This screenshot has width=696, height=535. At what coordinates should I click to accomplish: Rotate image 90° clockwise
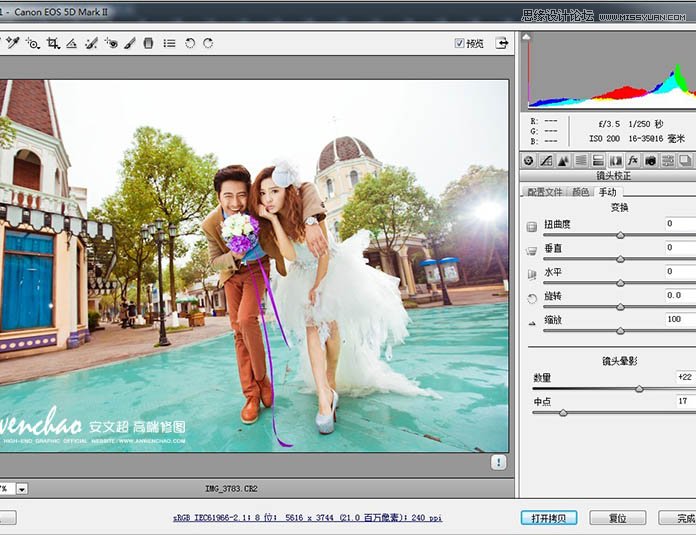click(x=208, y=43)
